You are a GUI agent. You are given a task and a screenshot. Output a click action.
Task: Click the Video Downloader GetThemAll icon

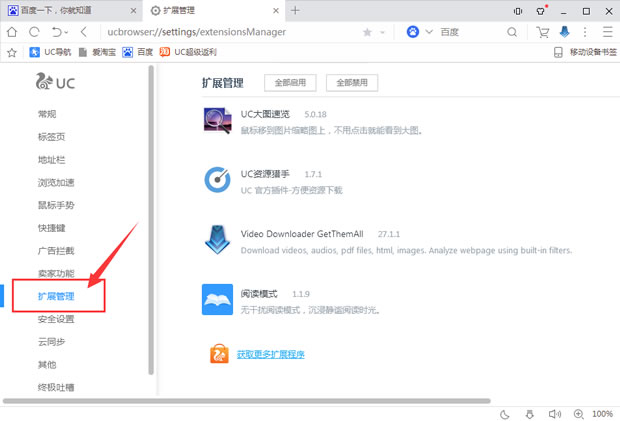pos(217,239)
